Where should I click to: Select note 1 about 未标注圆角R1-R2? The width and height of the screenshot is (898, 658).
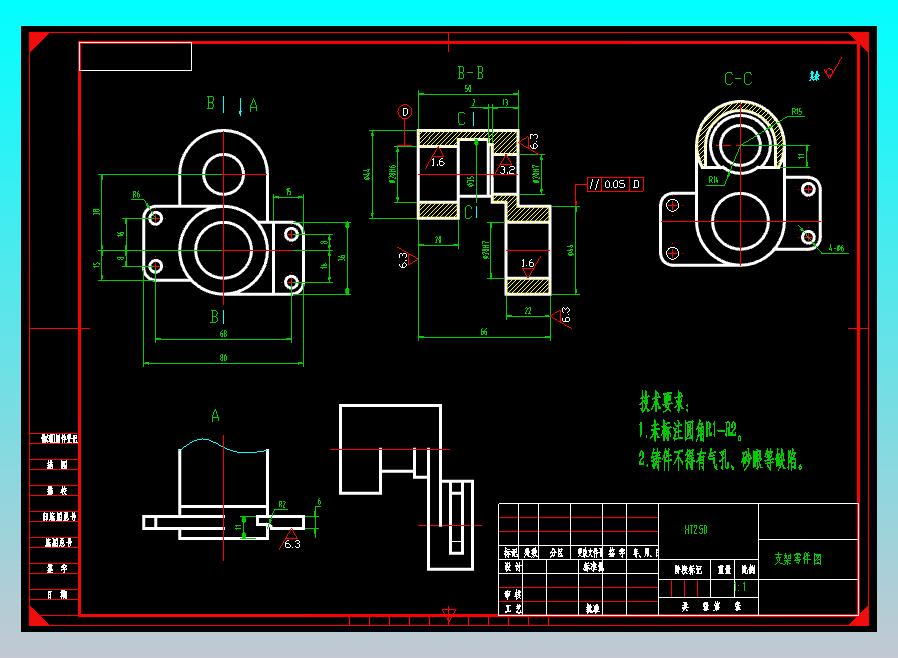tap(691, 431)
